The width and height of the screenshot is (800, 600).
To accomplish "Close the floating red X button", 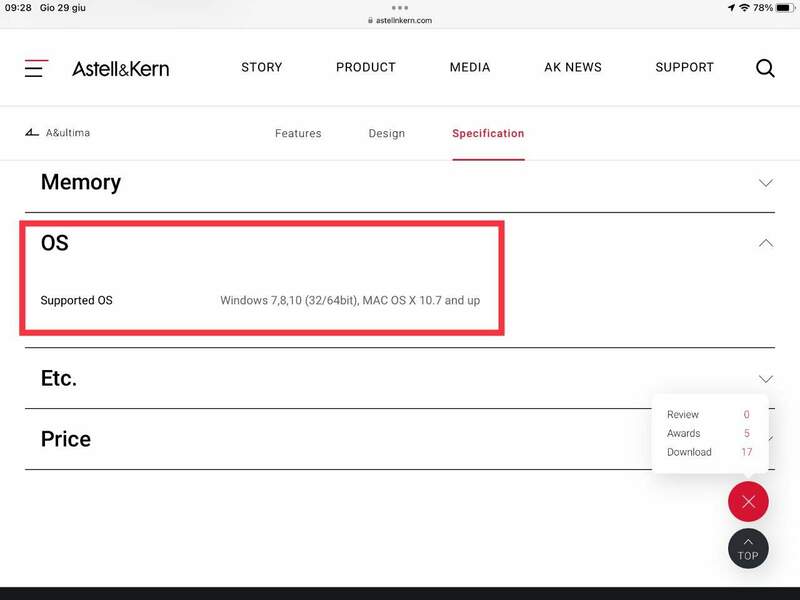I will pos(748,501).
